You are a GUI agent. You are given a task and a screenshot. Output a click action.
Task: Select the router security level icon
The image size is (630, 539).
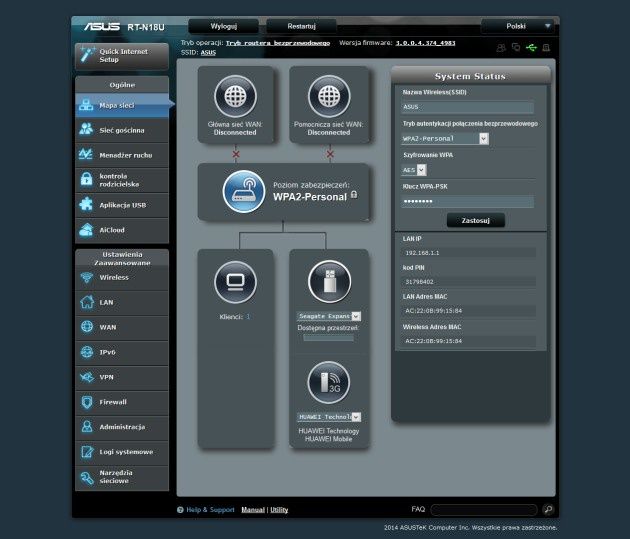coord(244,192)
